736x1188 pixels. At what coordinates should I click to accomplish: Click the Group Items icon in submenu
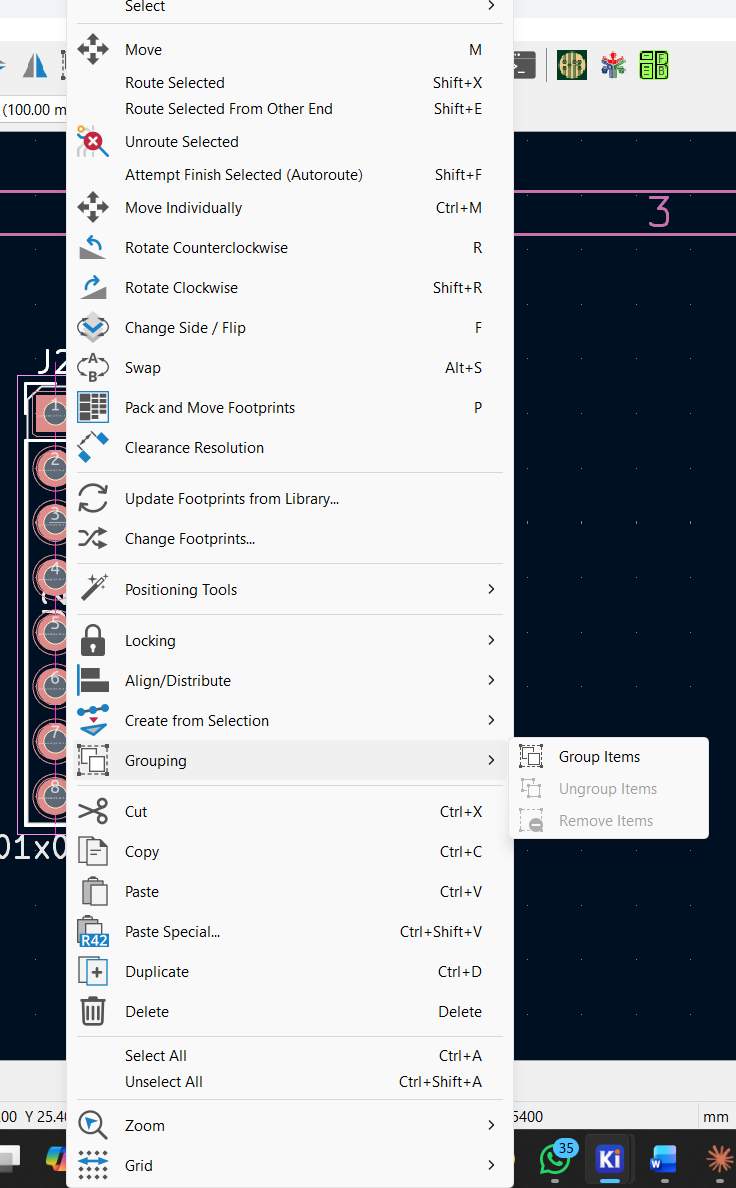[531, 757]
